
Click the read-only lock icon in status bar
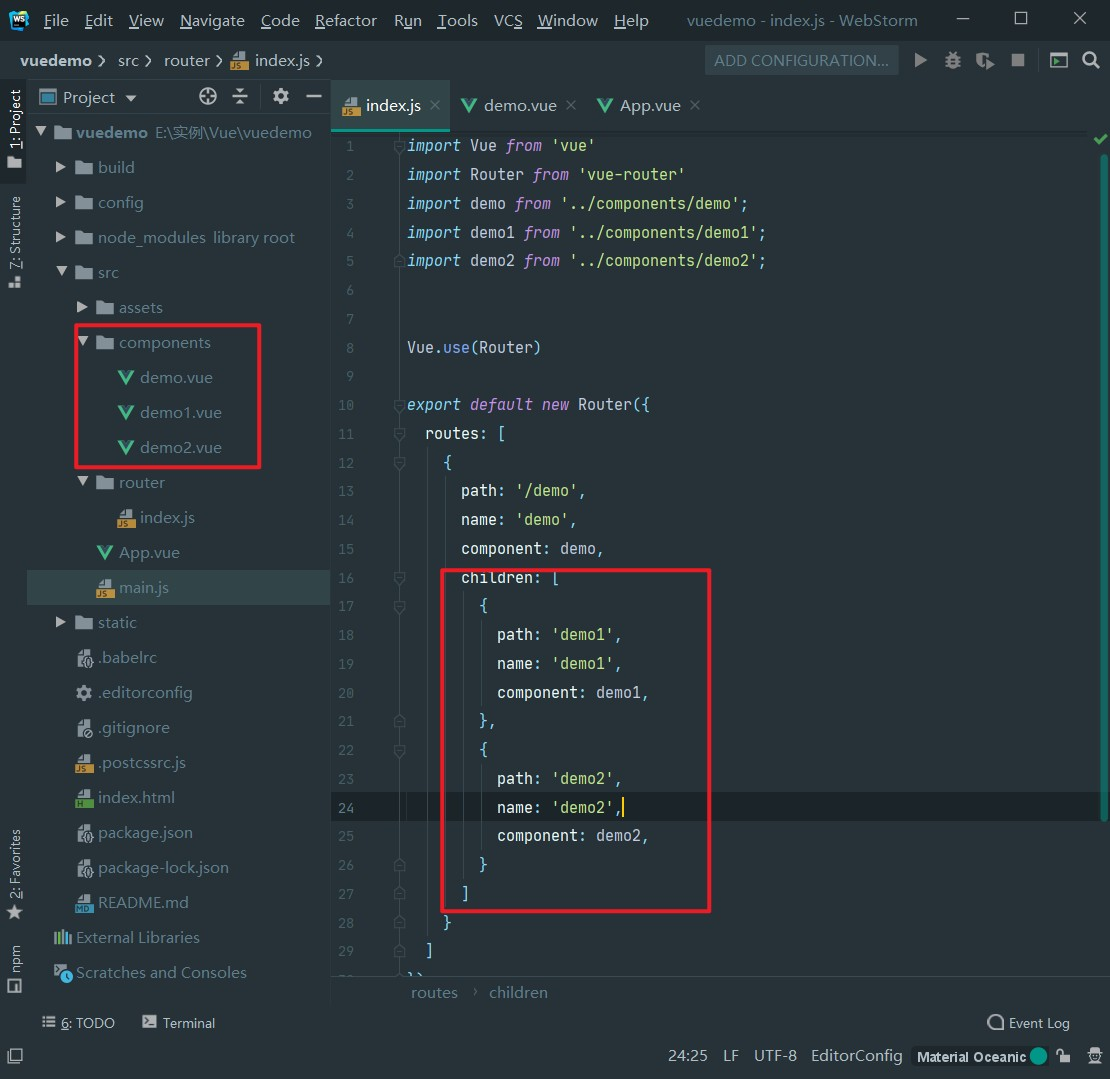click(x=1063, y=1056)
